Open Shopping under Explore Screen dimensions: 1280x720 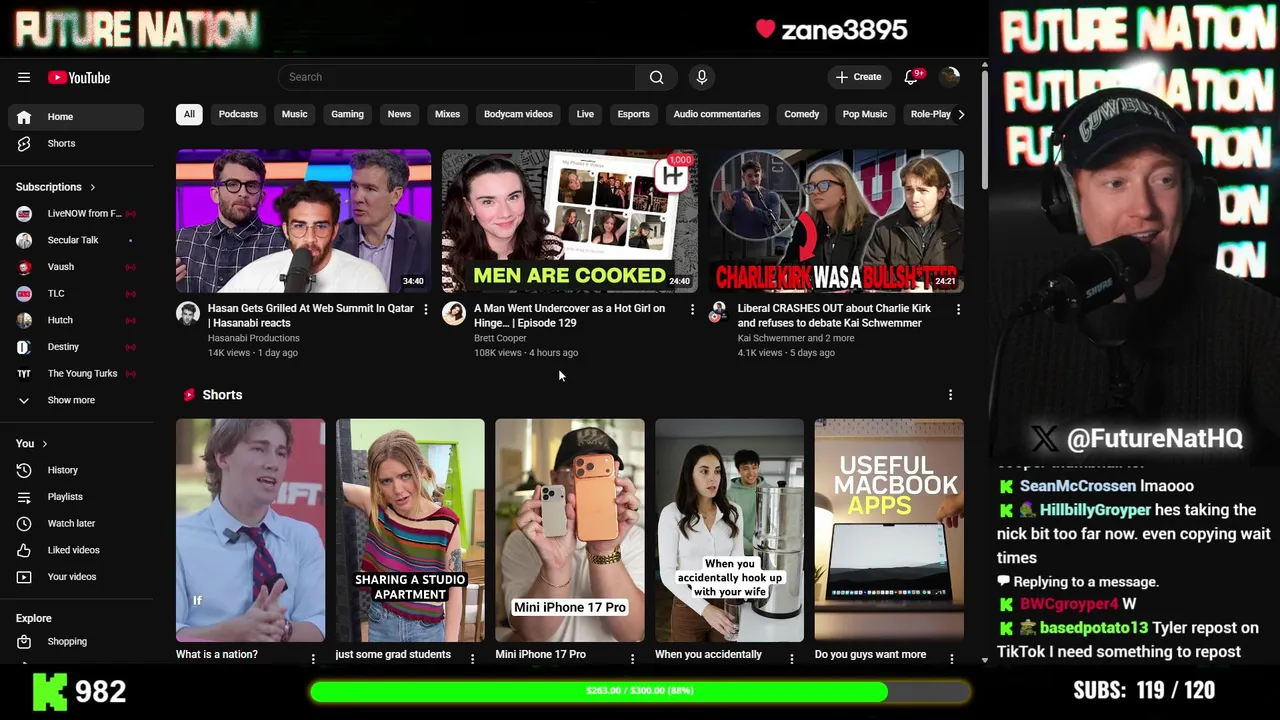click(76, 641)
